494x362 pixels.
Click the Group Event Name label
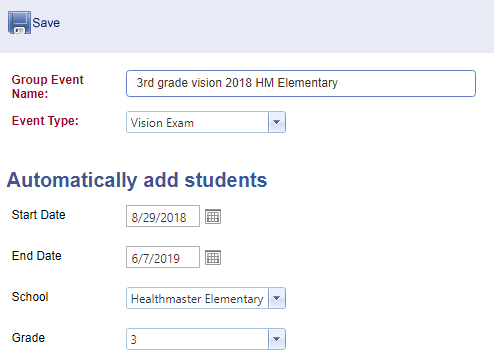tap(47, 87)
